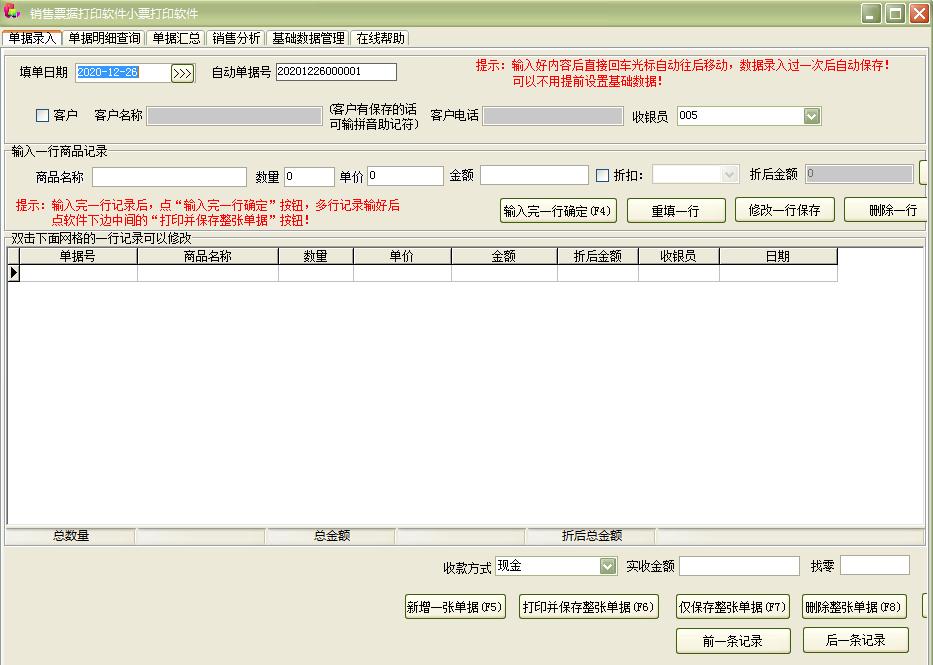The width and height of the screenshot is (933, 665).
Task: Enable the 客户 checkbox
Action: pos(43,116)
